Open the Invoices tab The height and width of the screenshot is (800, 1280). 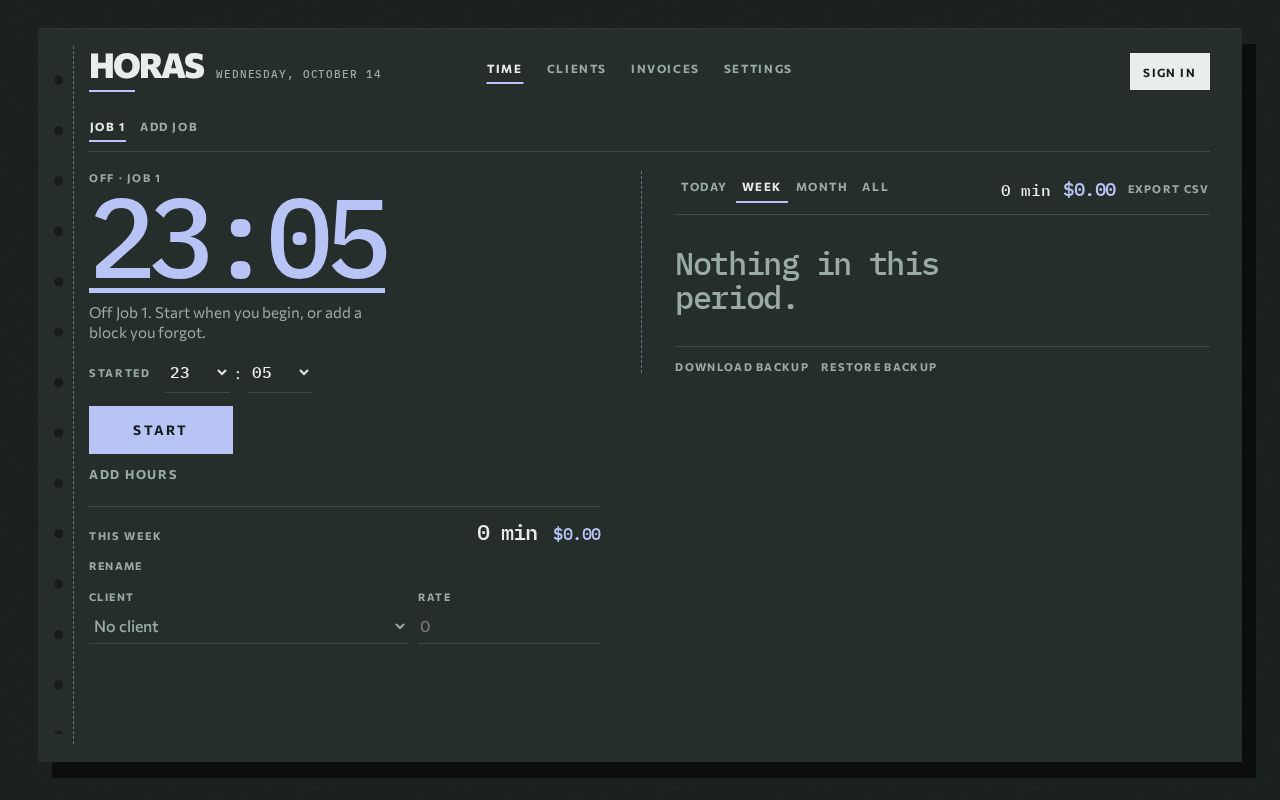click(x=665, y=69)
